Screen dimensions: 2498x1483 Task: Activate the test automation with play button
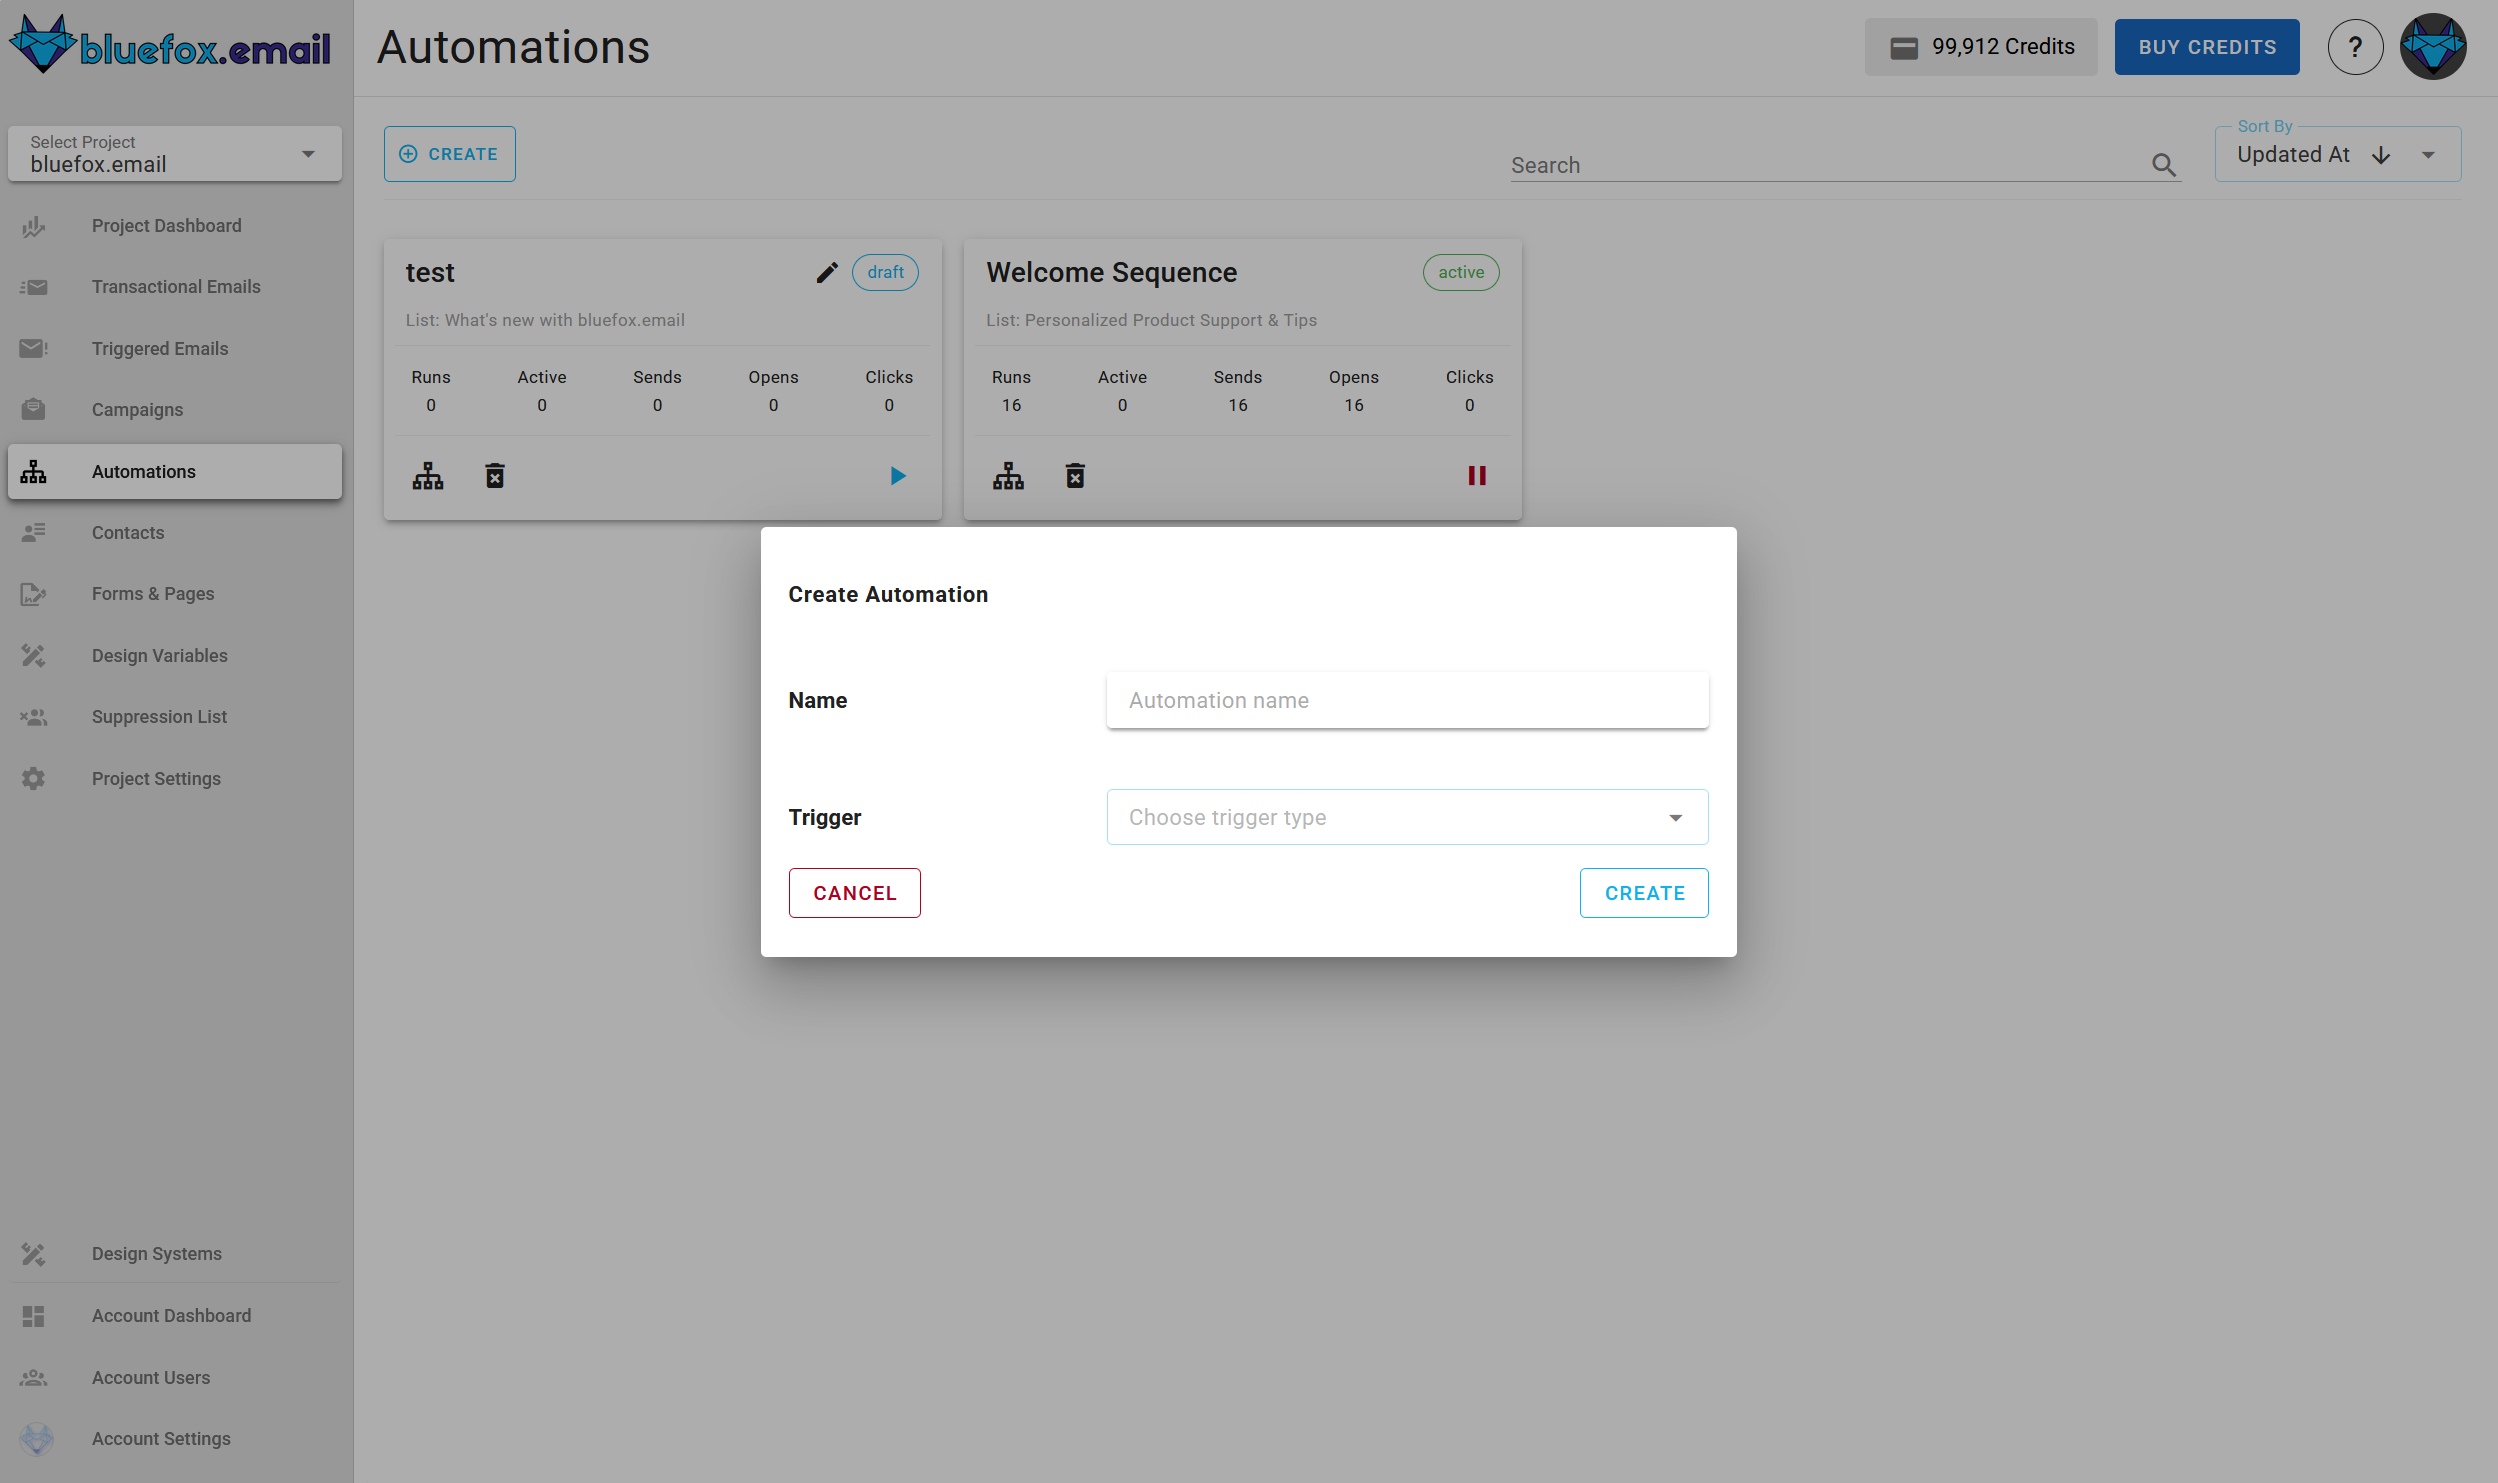coord(897,475)
